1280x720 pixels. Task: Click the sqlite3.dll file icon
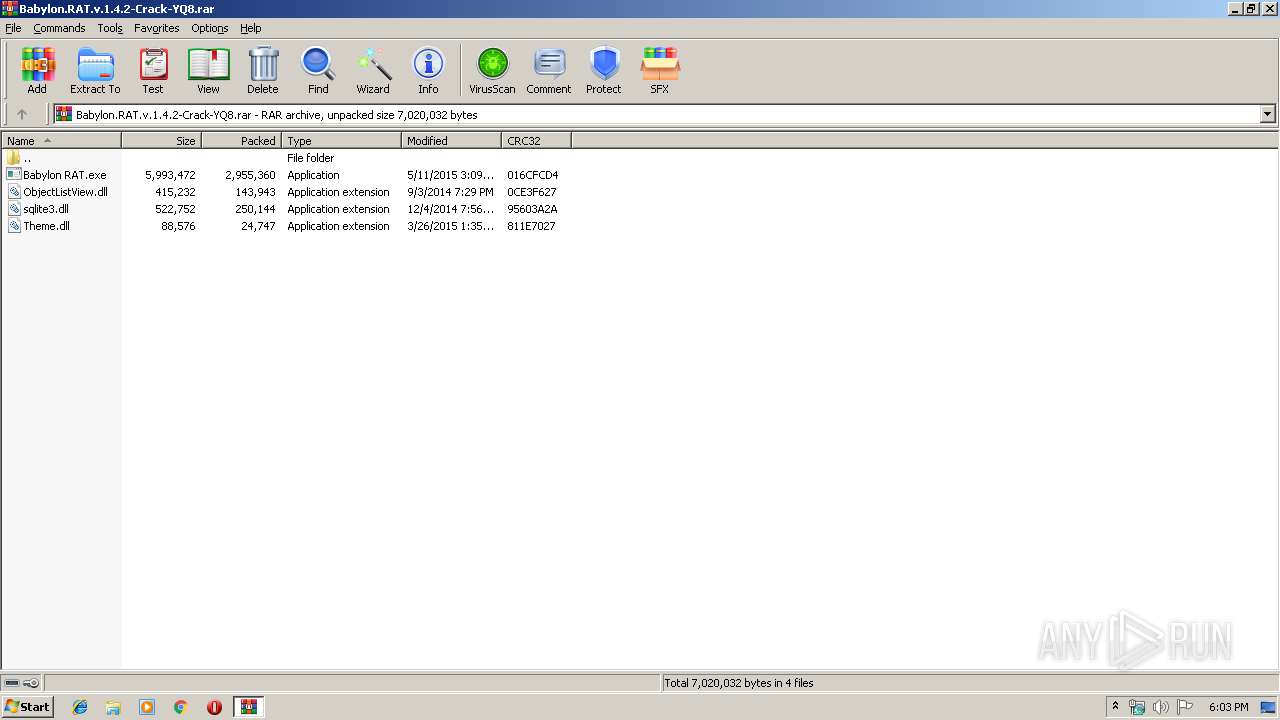pos(14,209)
